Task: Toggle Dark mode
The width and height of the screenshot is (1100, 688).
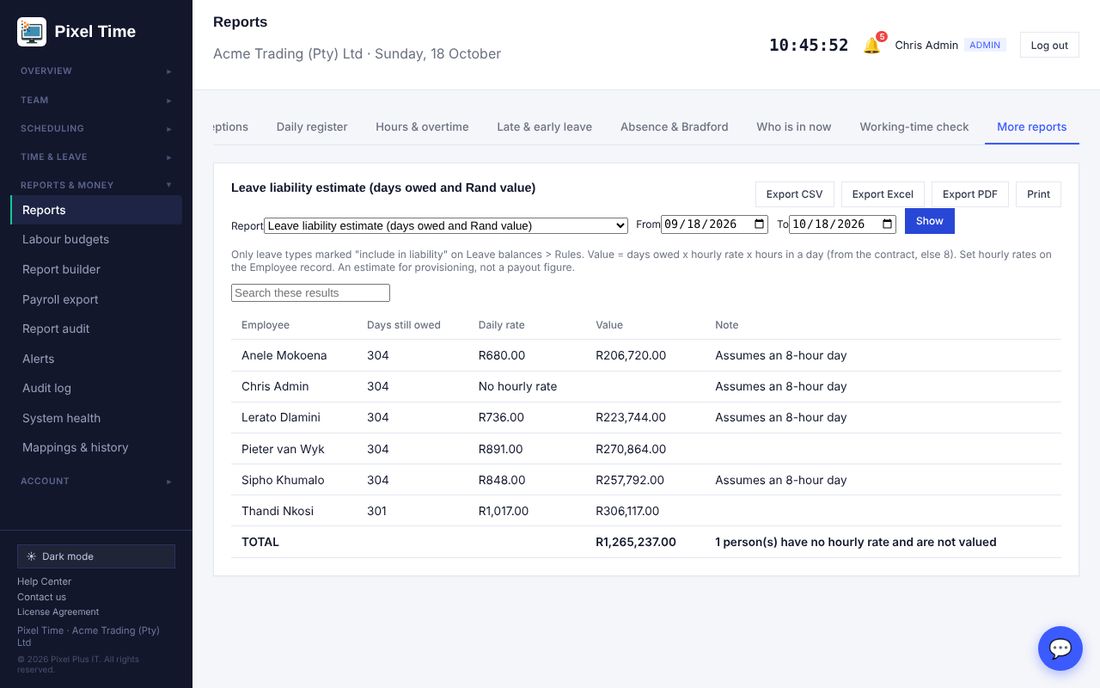Action: point(96,556)
